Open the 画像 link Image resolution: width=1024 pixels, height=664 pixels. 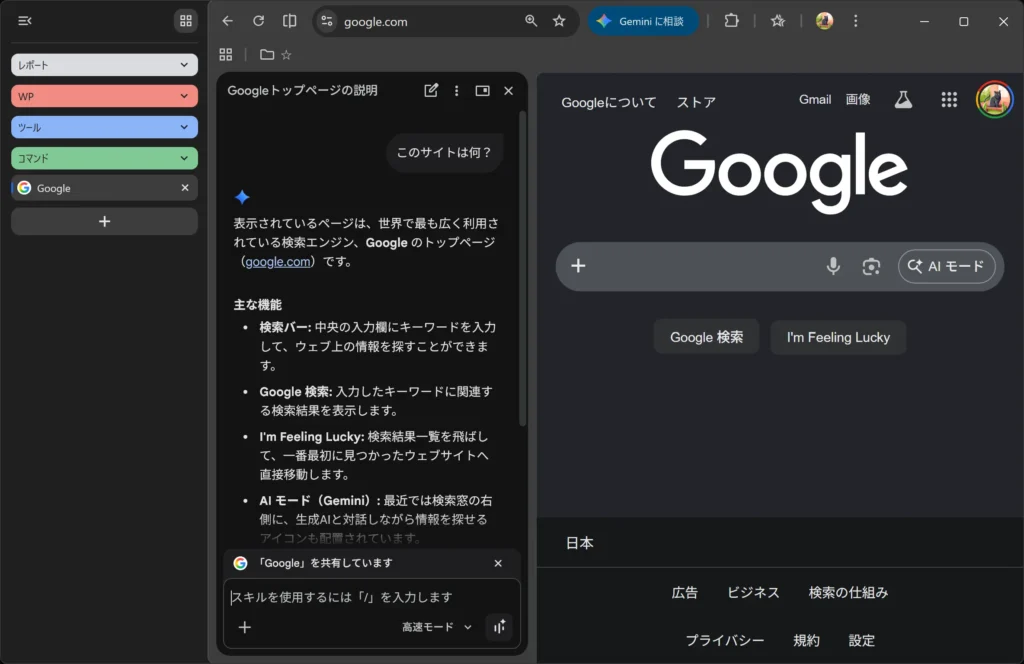coord(858,99)
